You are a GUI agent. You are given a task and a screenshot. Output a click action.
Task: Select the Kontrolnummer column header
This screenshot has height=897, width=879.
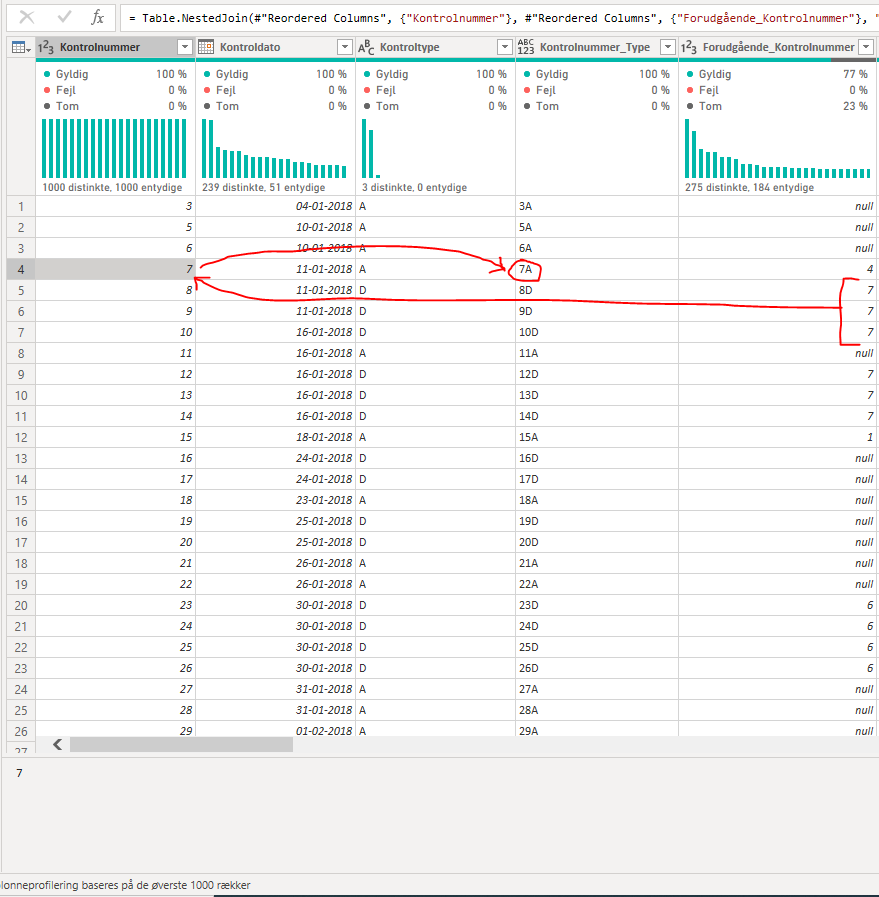tap(116, 47)
